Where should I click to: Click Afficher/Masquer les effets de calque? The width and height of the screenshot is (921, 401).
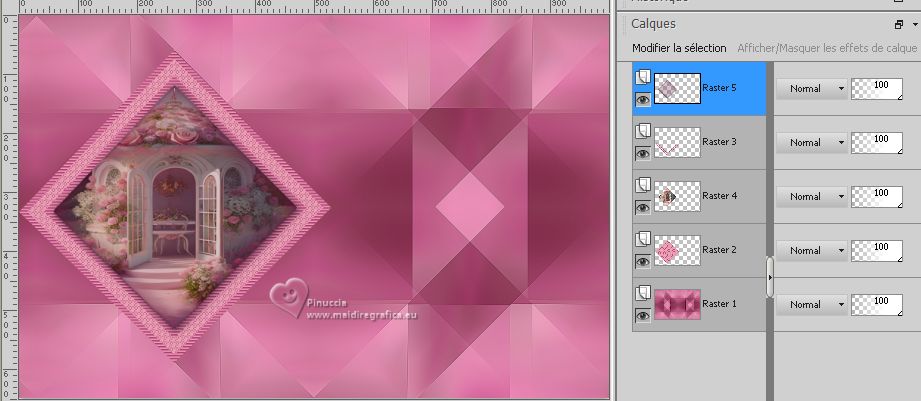point(827,48)
